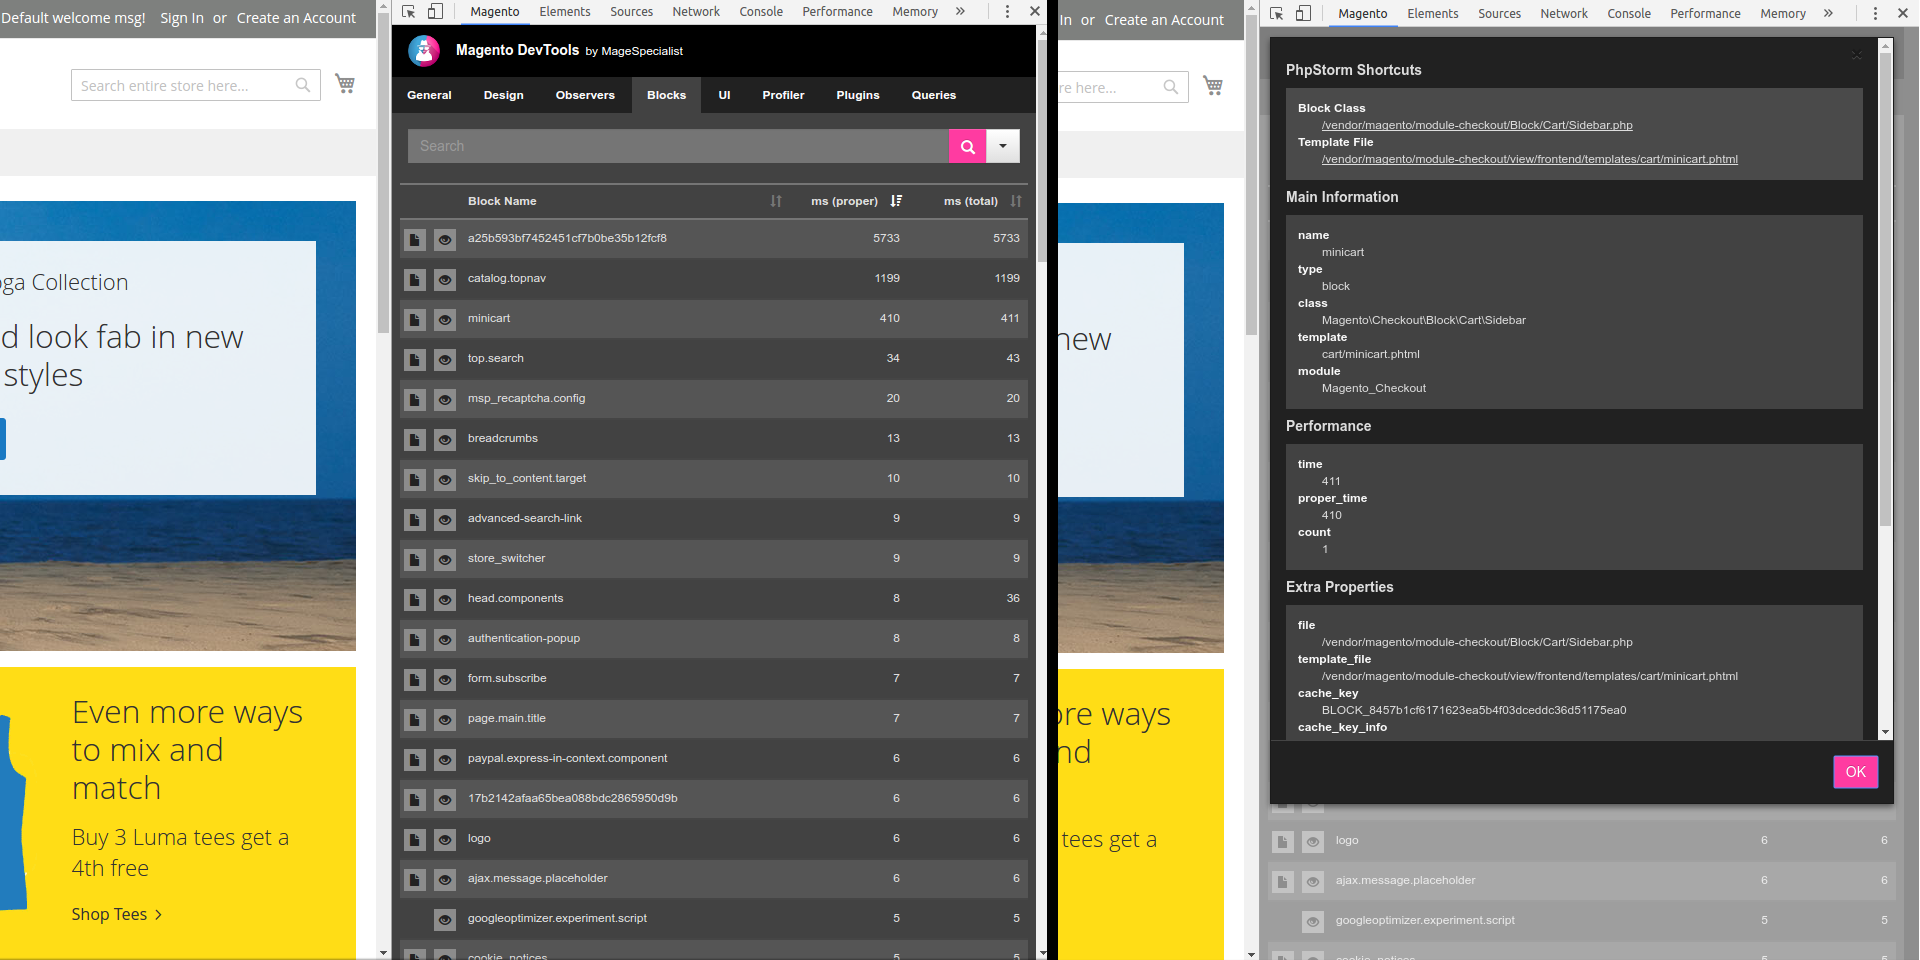Open file icon for advanced-search-link row

(415, 519)
